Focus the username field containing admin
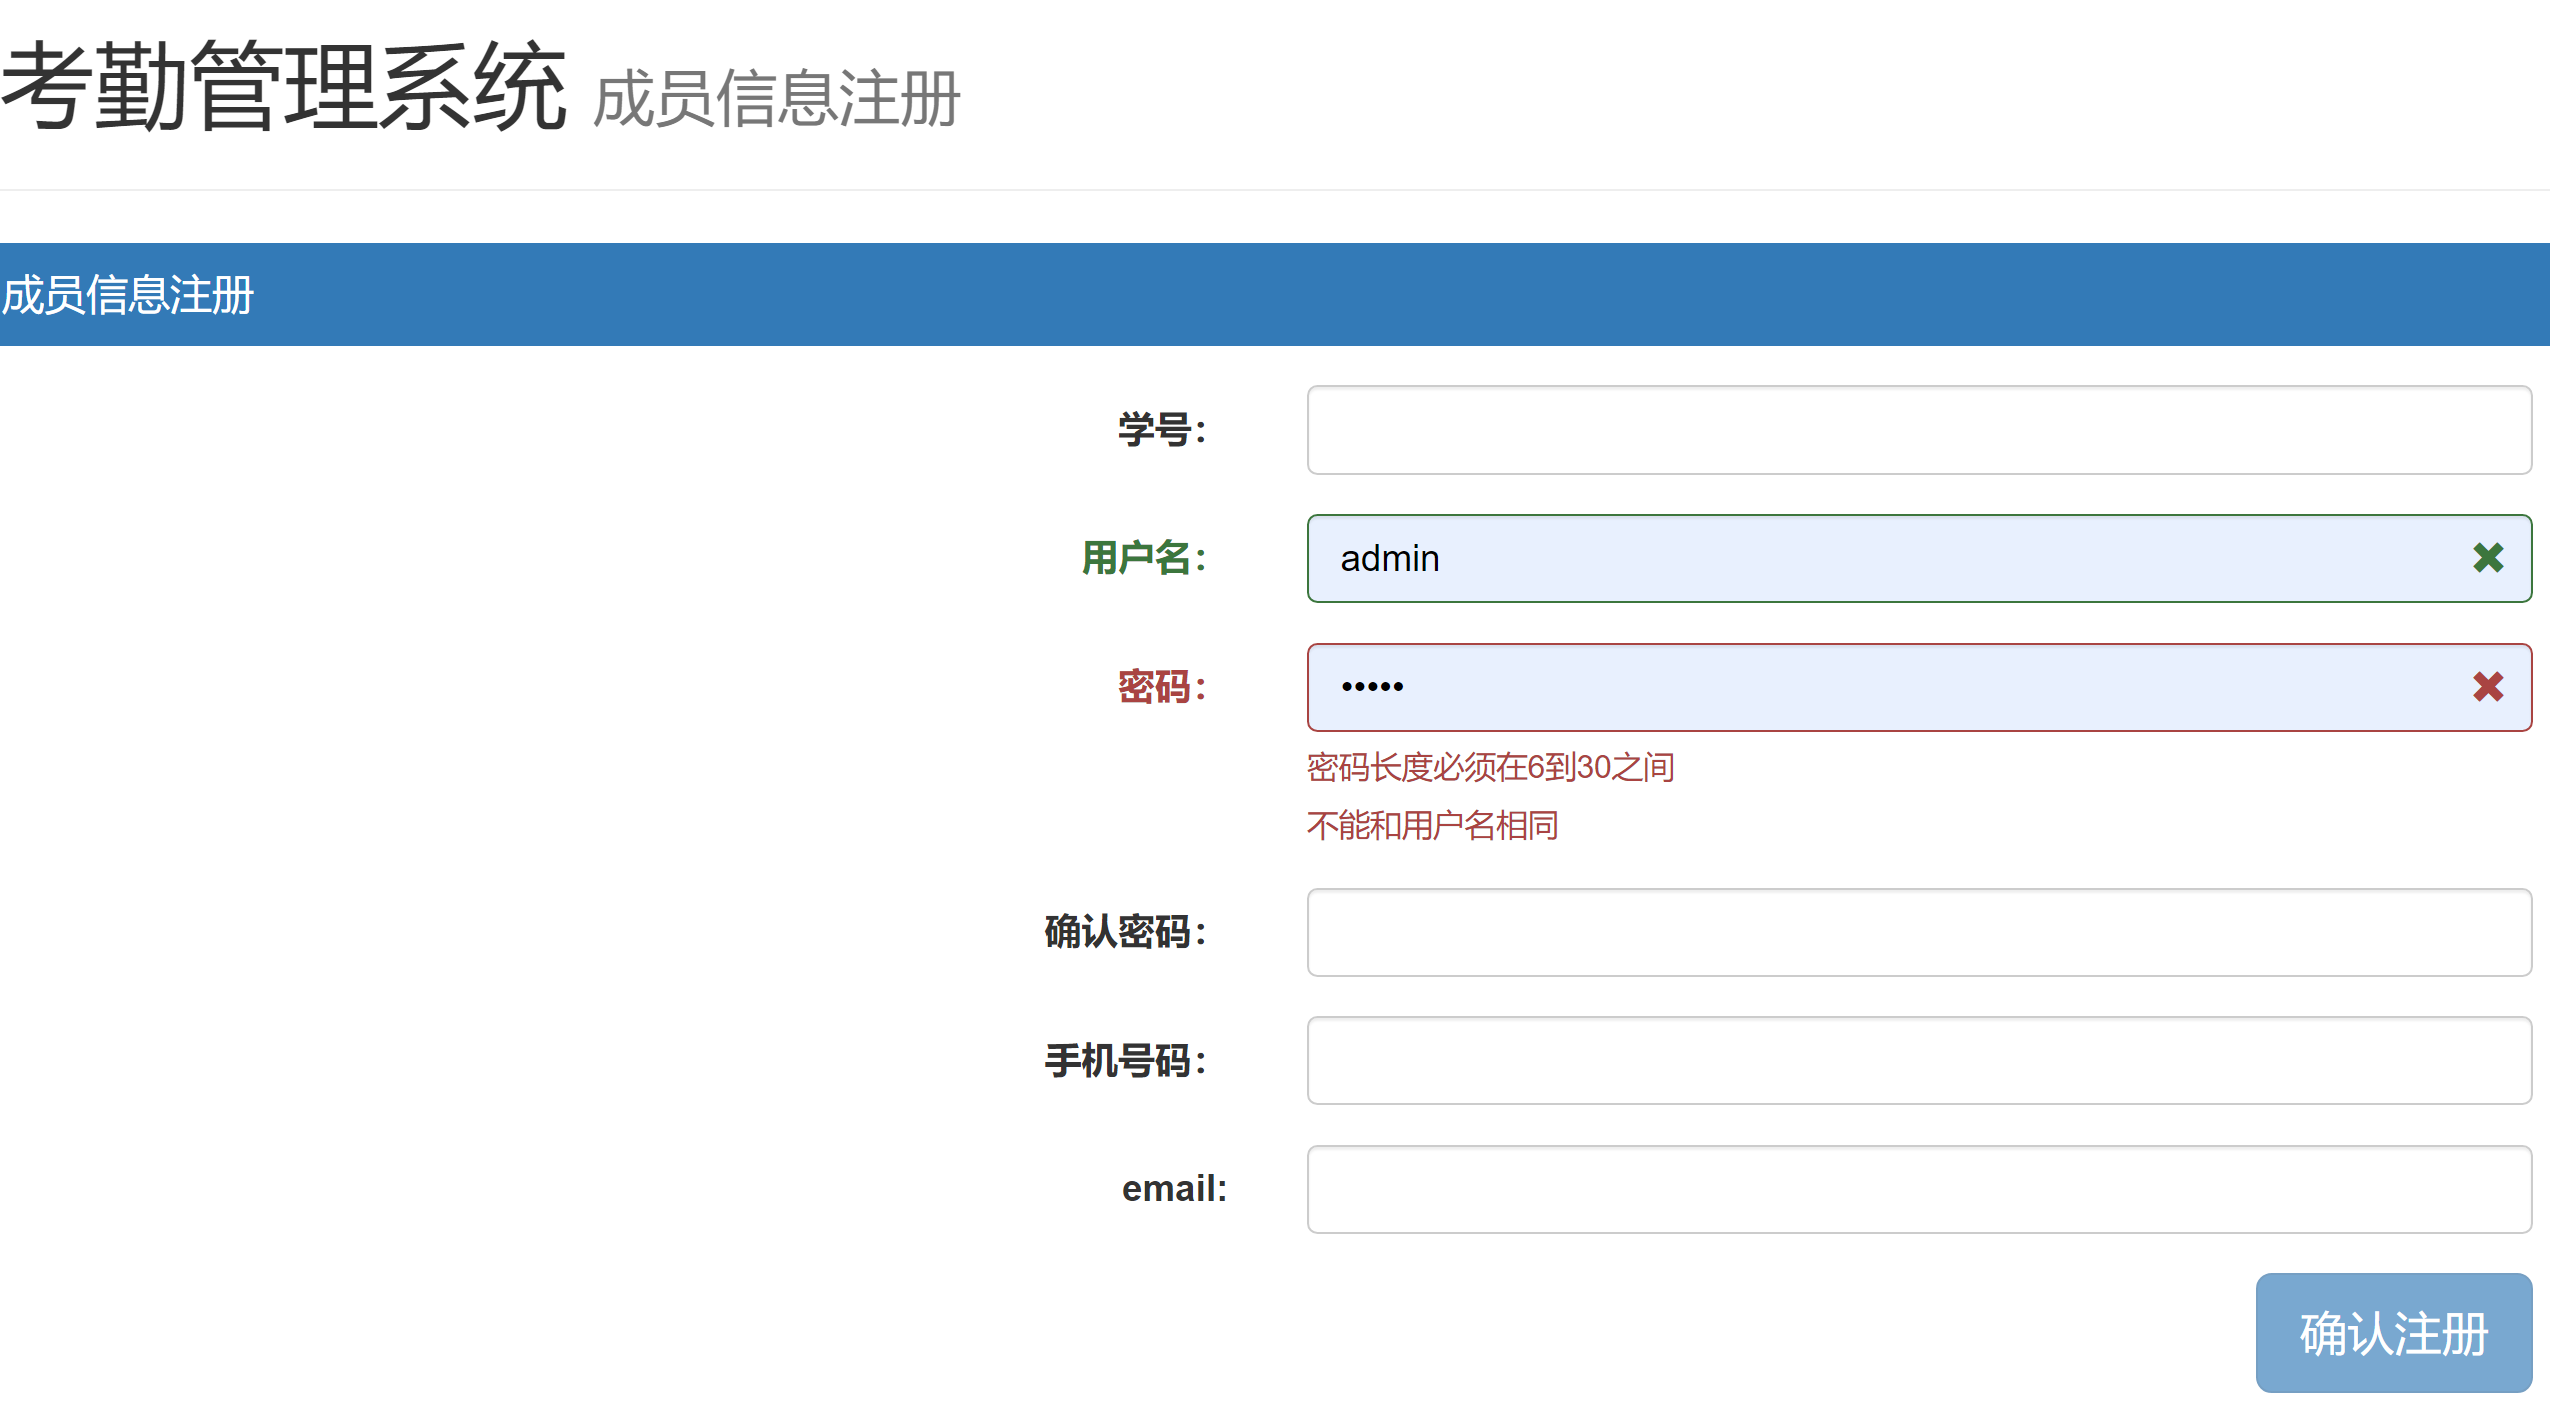Viewport: 2550px width, 1411px height. pos(1880,558)
